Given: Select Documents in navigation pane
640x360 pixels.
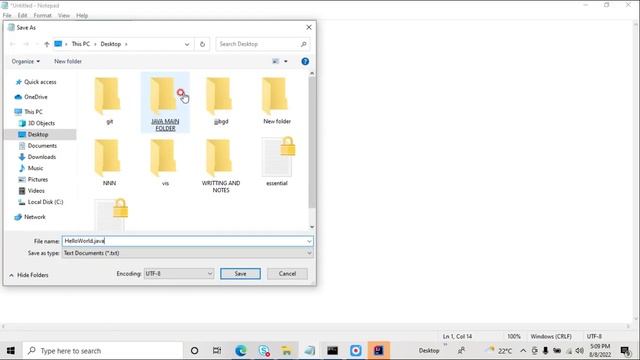Looking at the screenshot, I should pos(38,146).
